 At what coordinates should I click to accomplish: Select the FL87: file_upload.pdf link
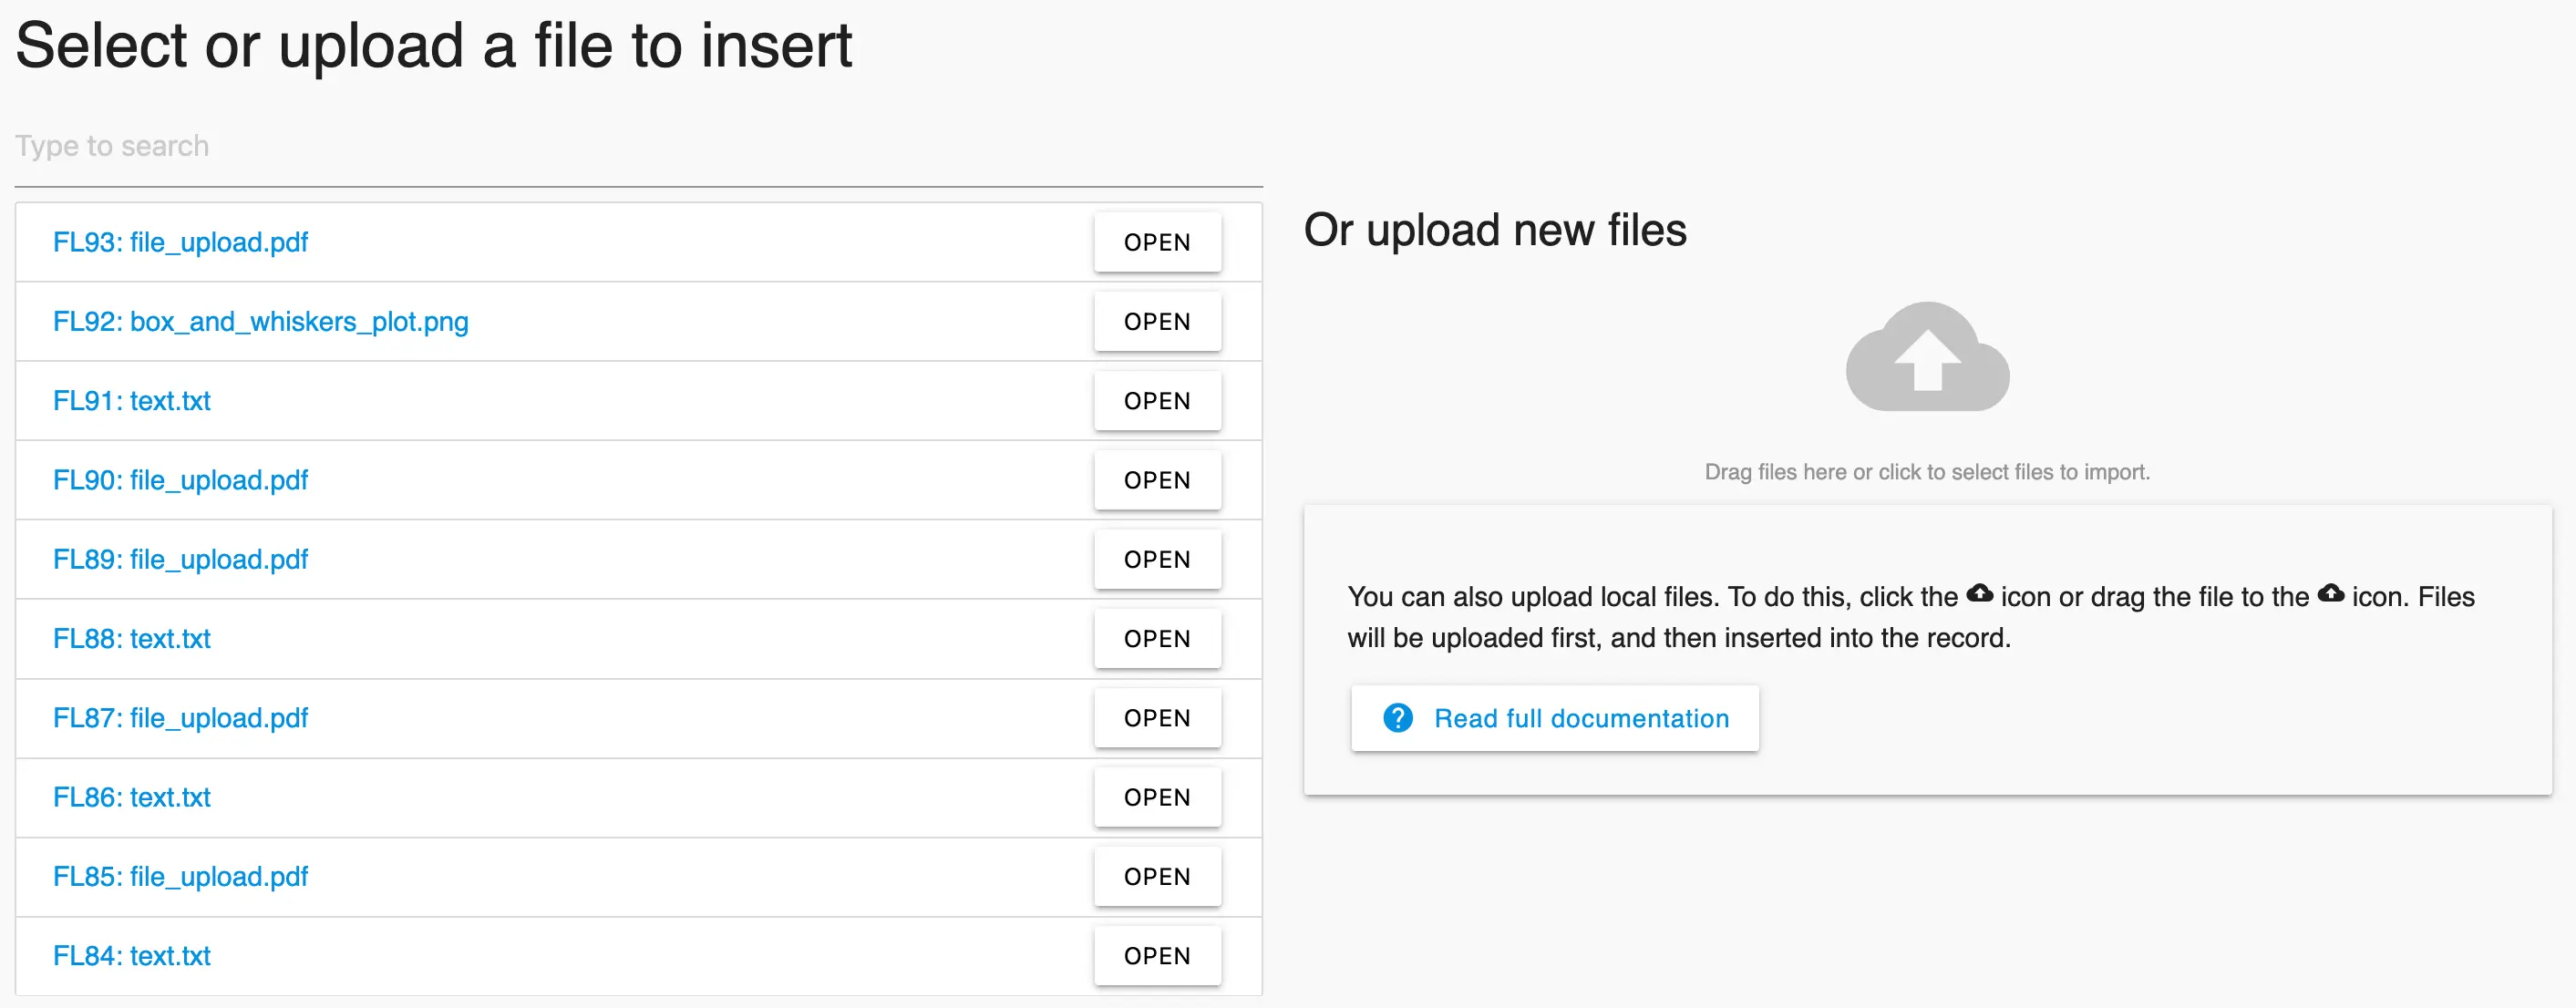180,719
